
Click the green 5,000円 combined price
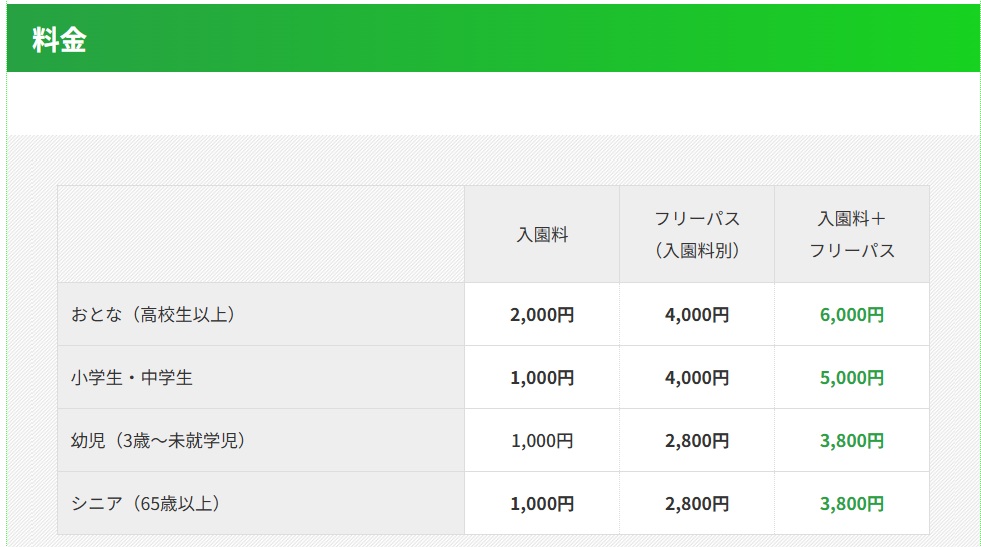coord(852,378)
